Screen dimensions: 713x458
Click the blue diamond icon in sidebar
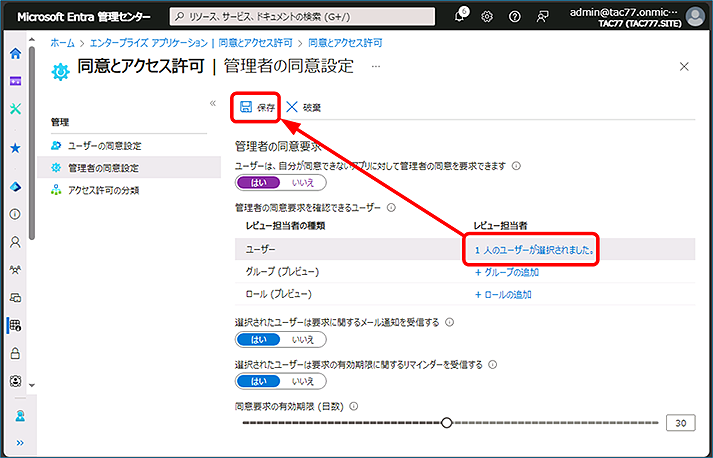(15, 187)
